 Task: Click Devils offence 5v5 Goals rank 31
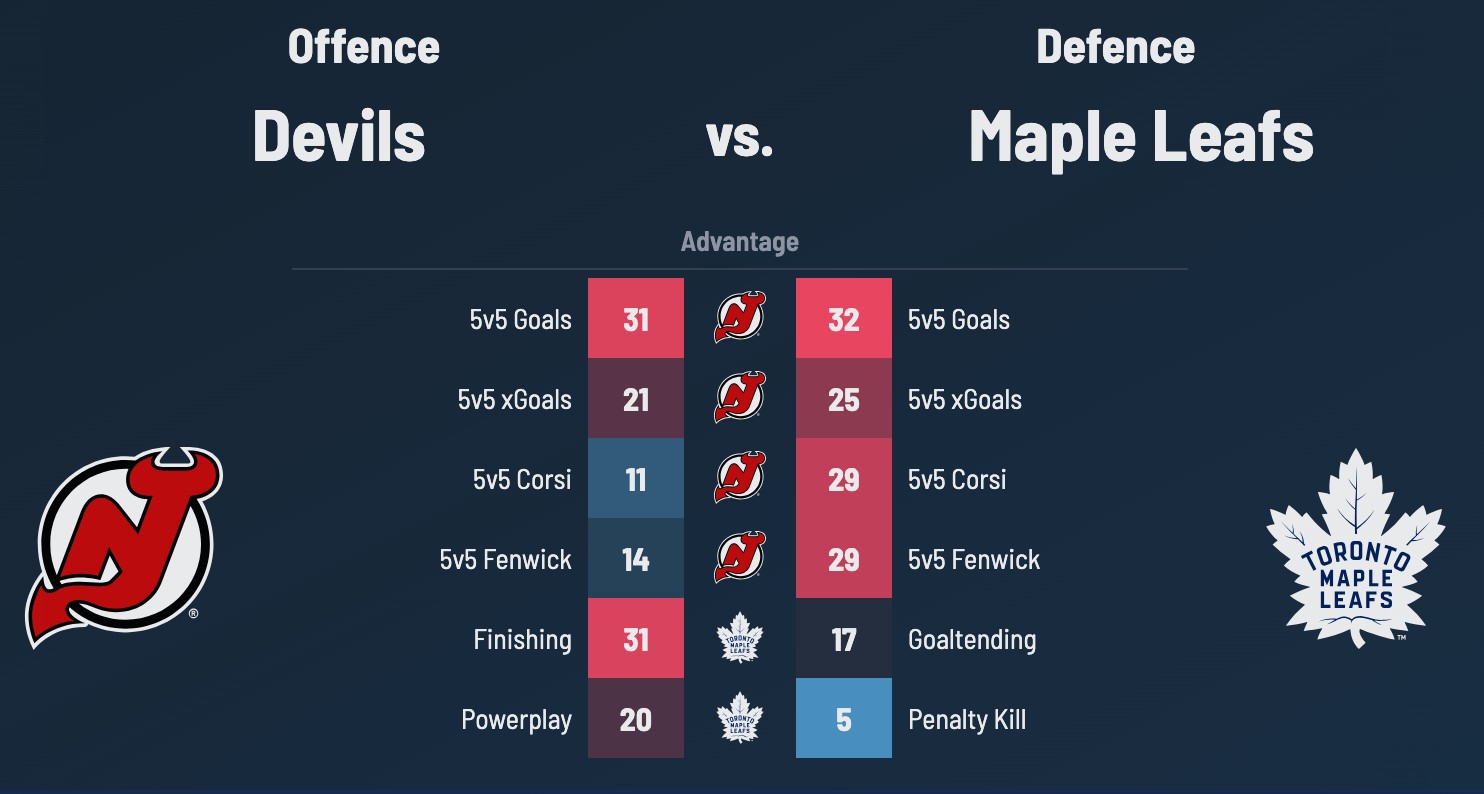(636, 318)
